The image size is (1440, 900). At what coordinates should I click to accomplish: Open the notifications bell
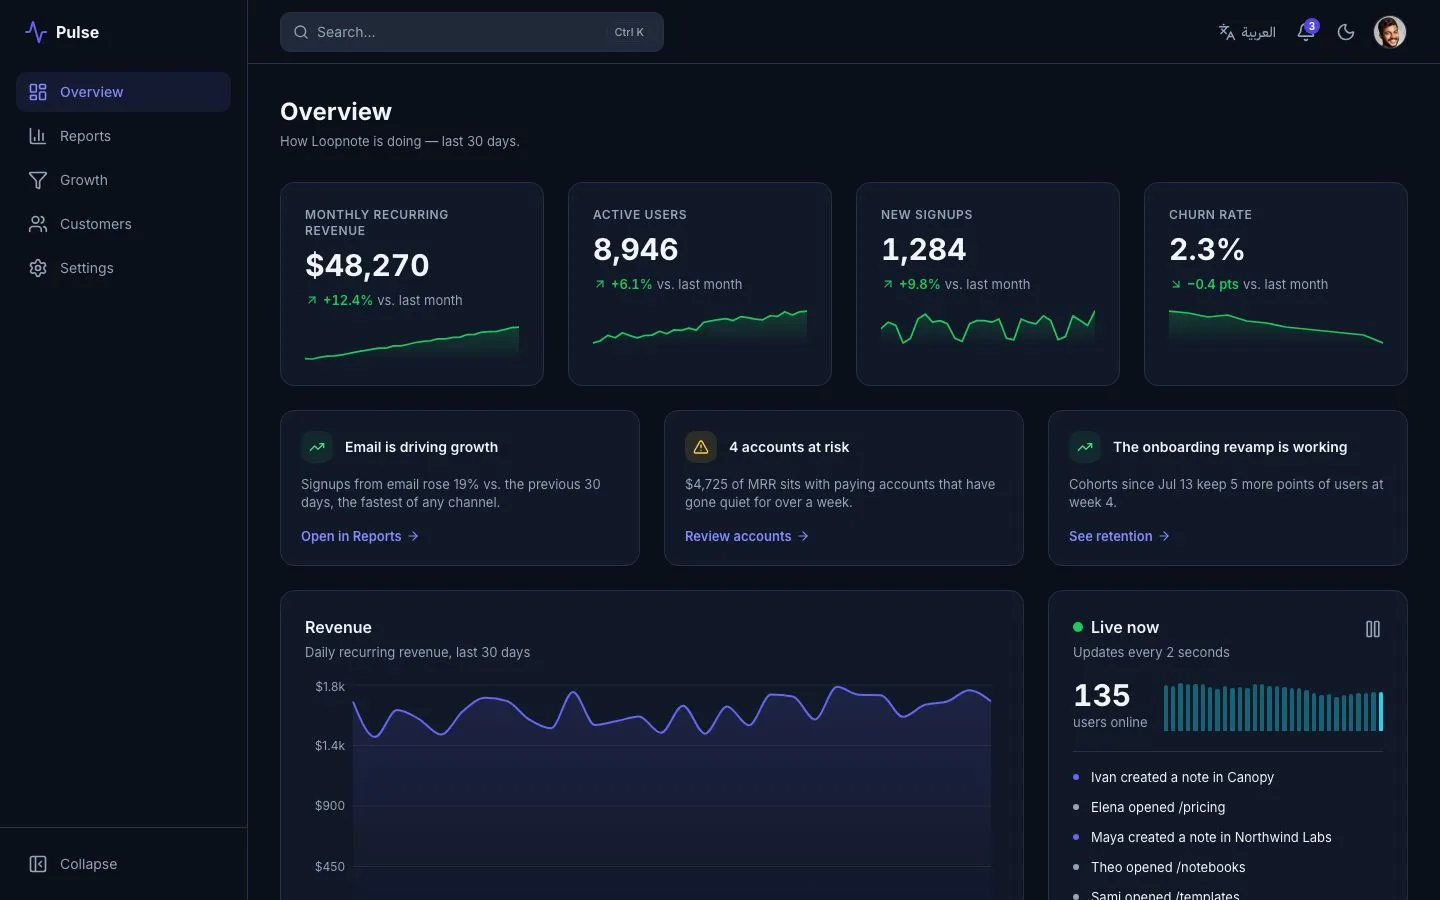tap(1306, 32)
